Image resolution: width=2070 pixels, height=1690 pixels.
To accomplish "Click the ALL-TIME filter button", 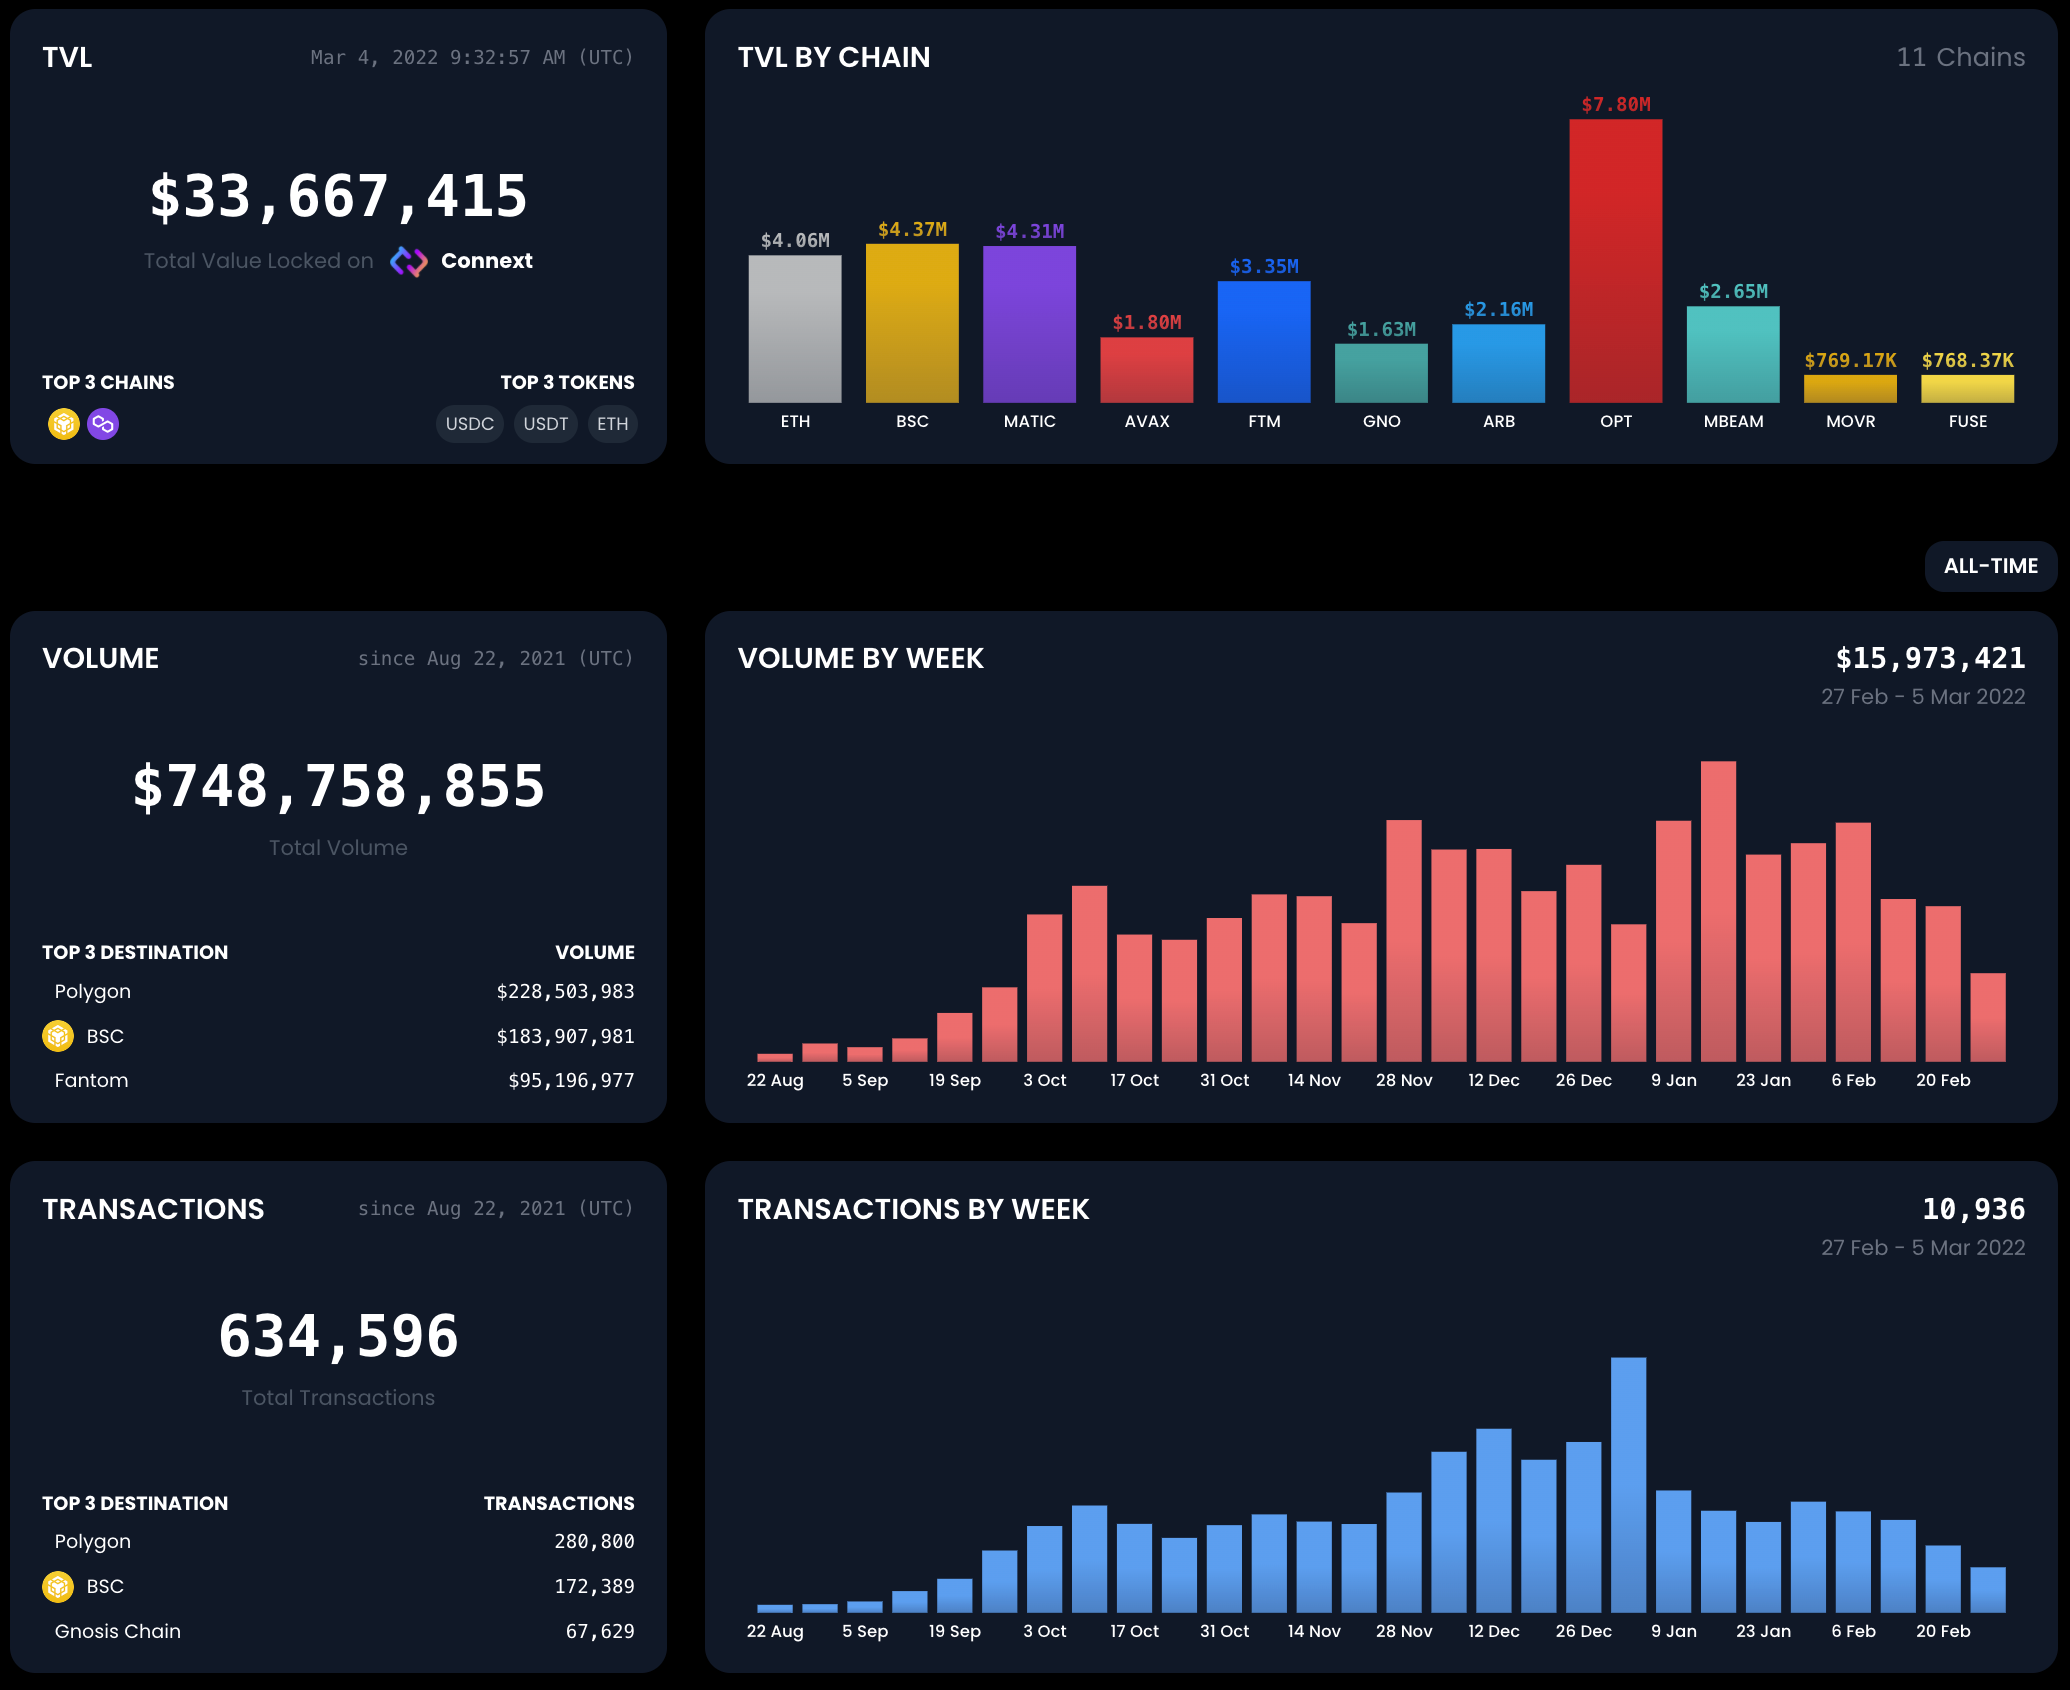I will 1991,566.
